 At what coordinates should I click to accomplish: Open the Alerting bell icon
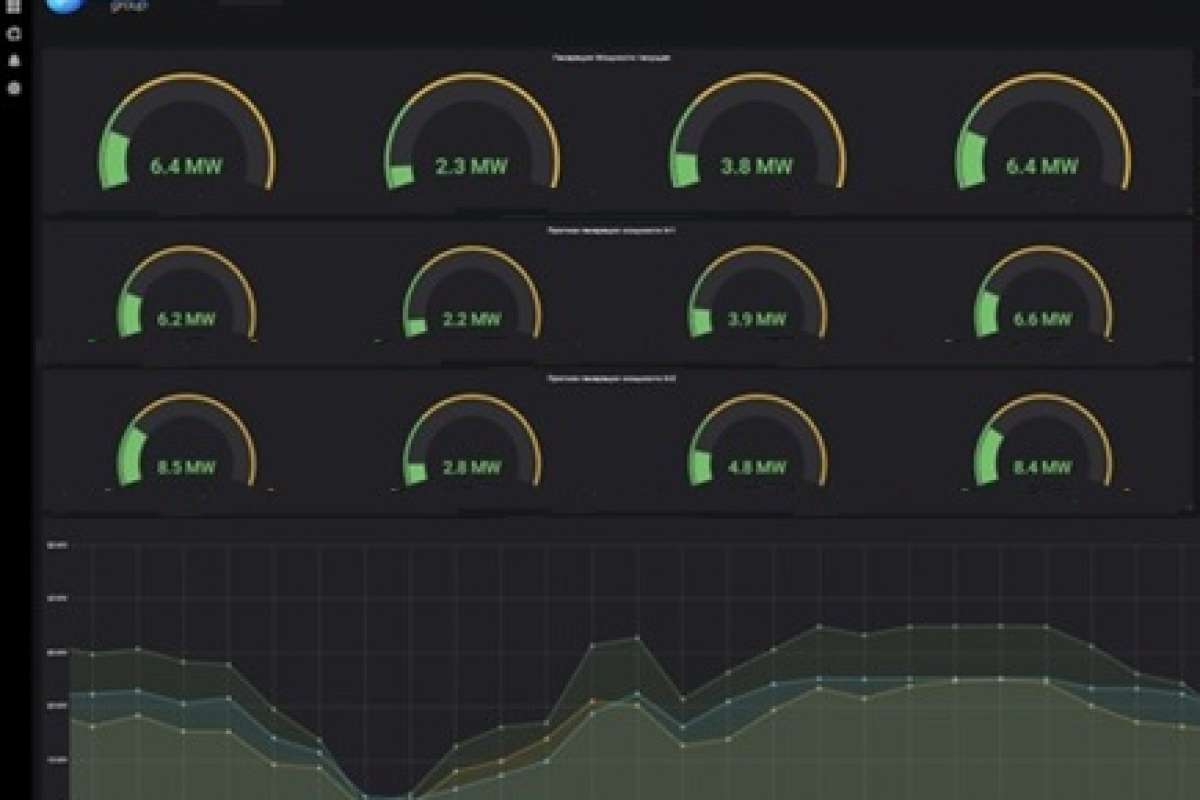point(14,61)
